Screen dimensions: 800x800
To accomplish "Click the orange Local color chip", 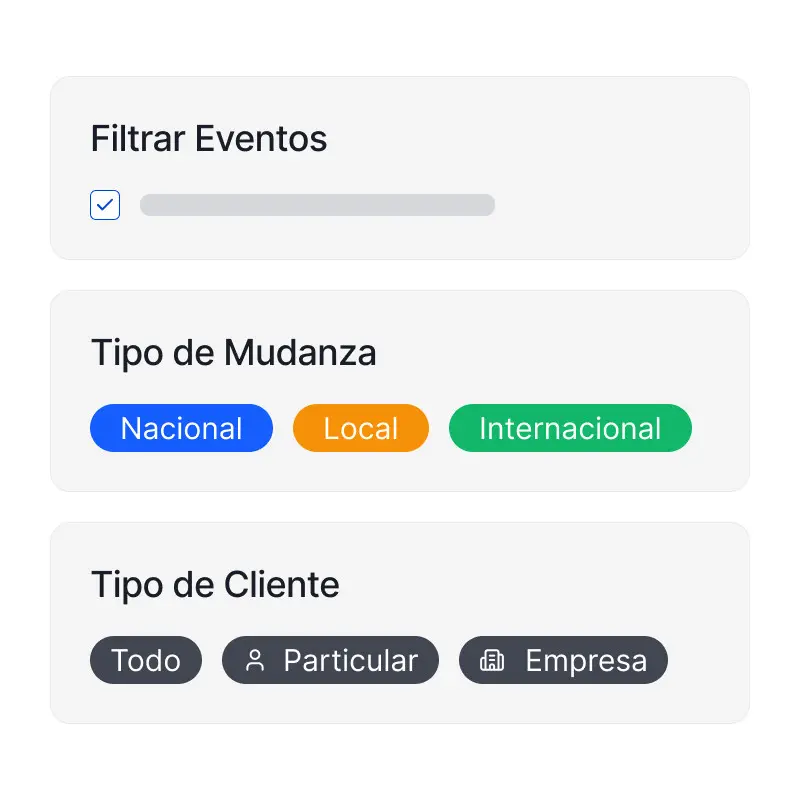I will pos(360,428).
